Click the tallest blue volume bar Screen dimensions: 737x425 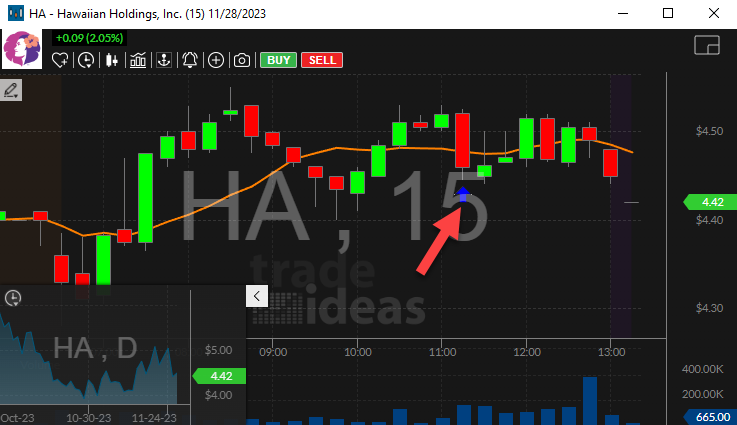pos(590,400)
